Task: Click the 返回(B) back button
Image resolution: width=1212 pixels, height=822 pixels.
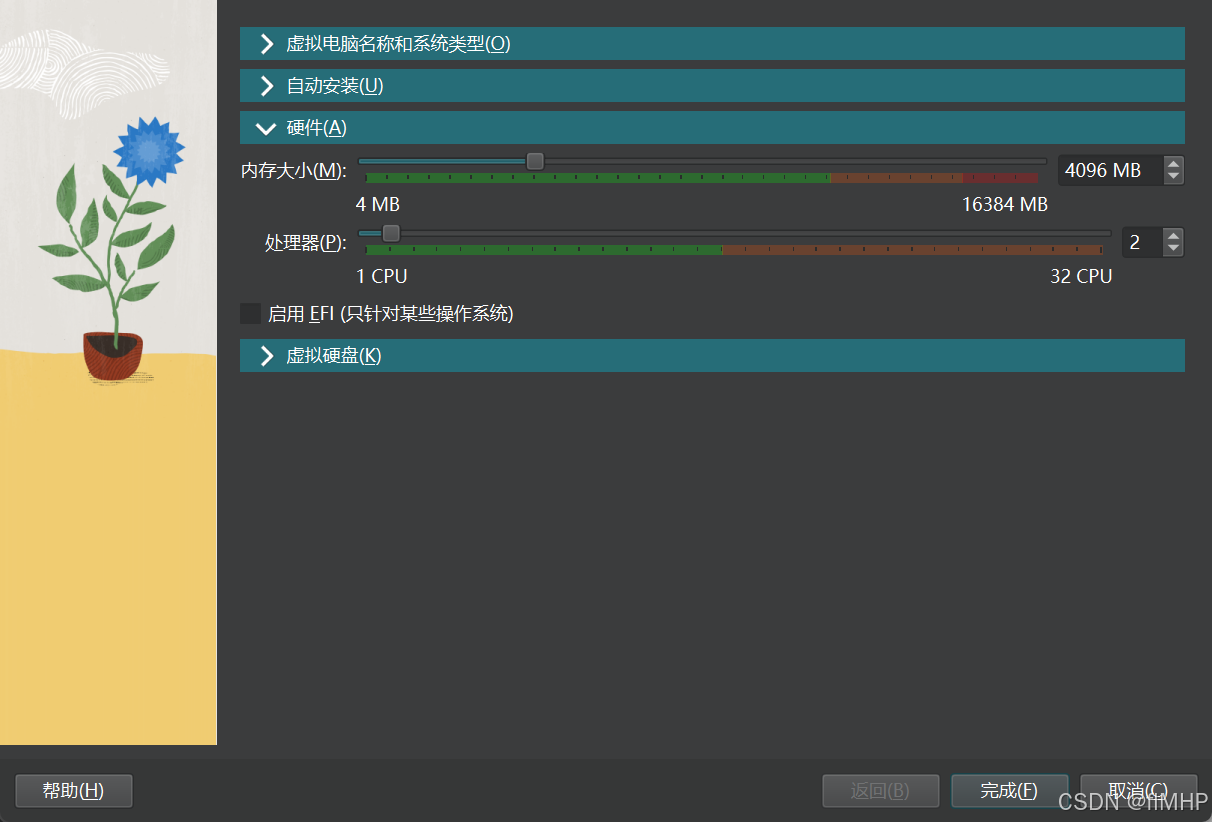Action: coord(880,791)
